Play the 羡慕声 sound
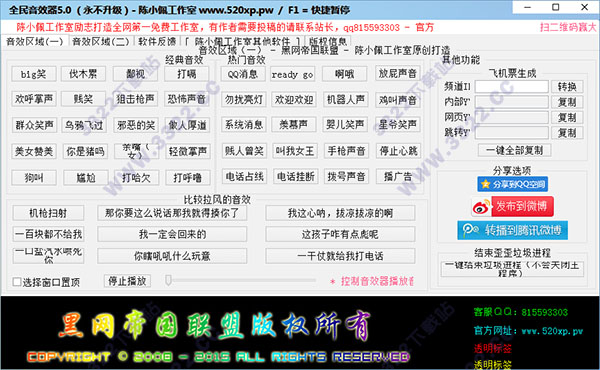This screenshot has width=600, height=370. pyautogui.click(x=293, y=125)
